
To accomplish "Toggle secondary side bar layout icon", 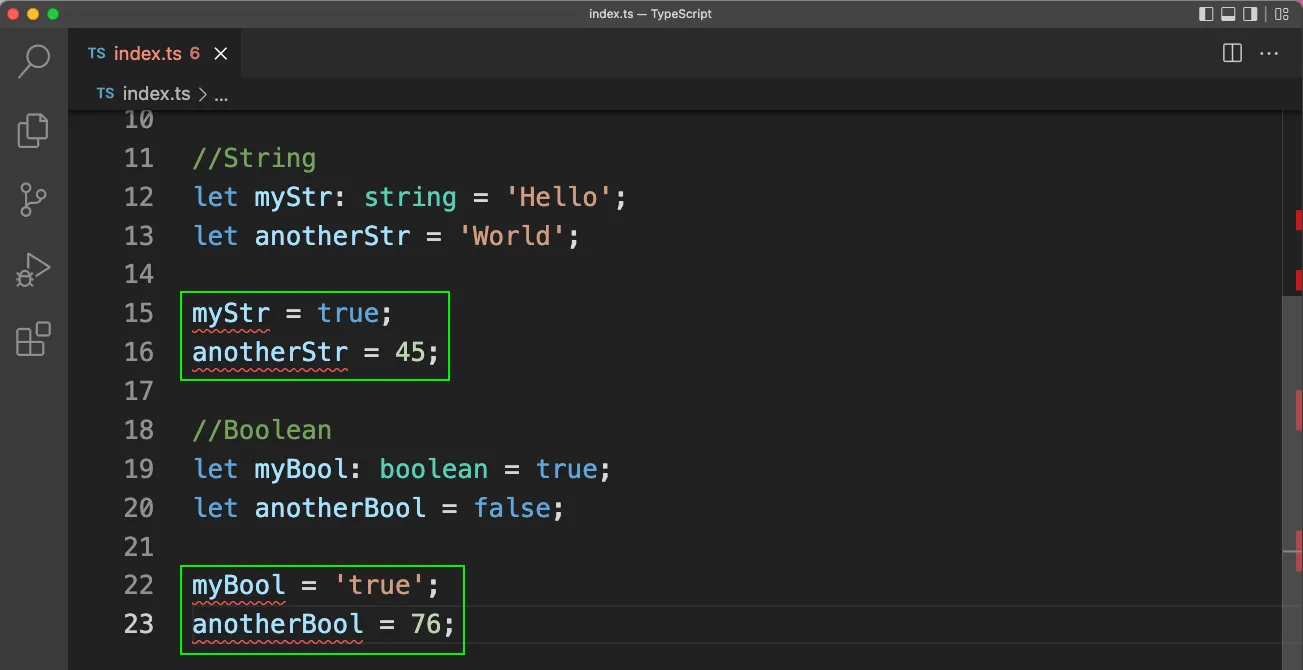I will (1250, 14).
